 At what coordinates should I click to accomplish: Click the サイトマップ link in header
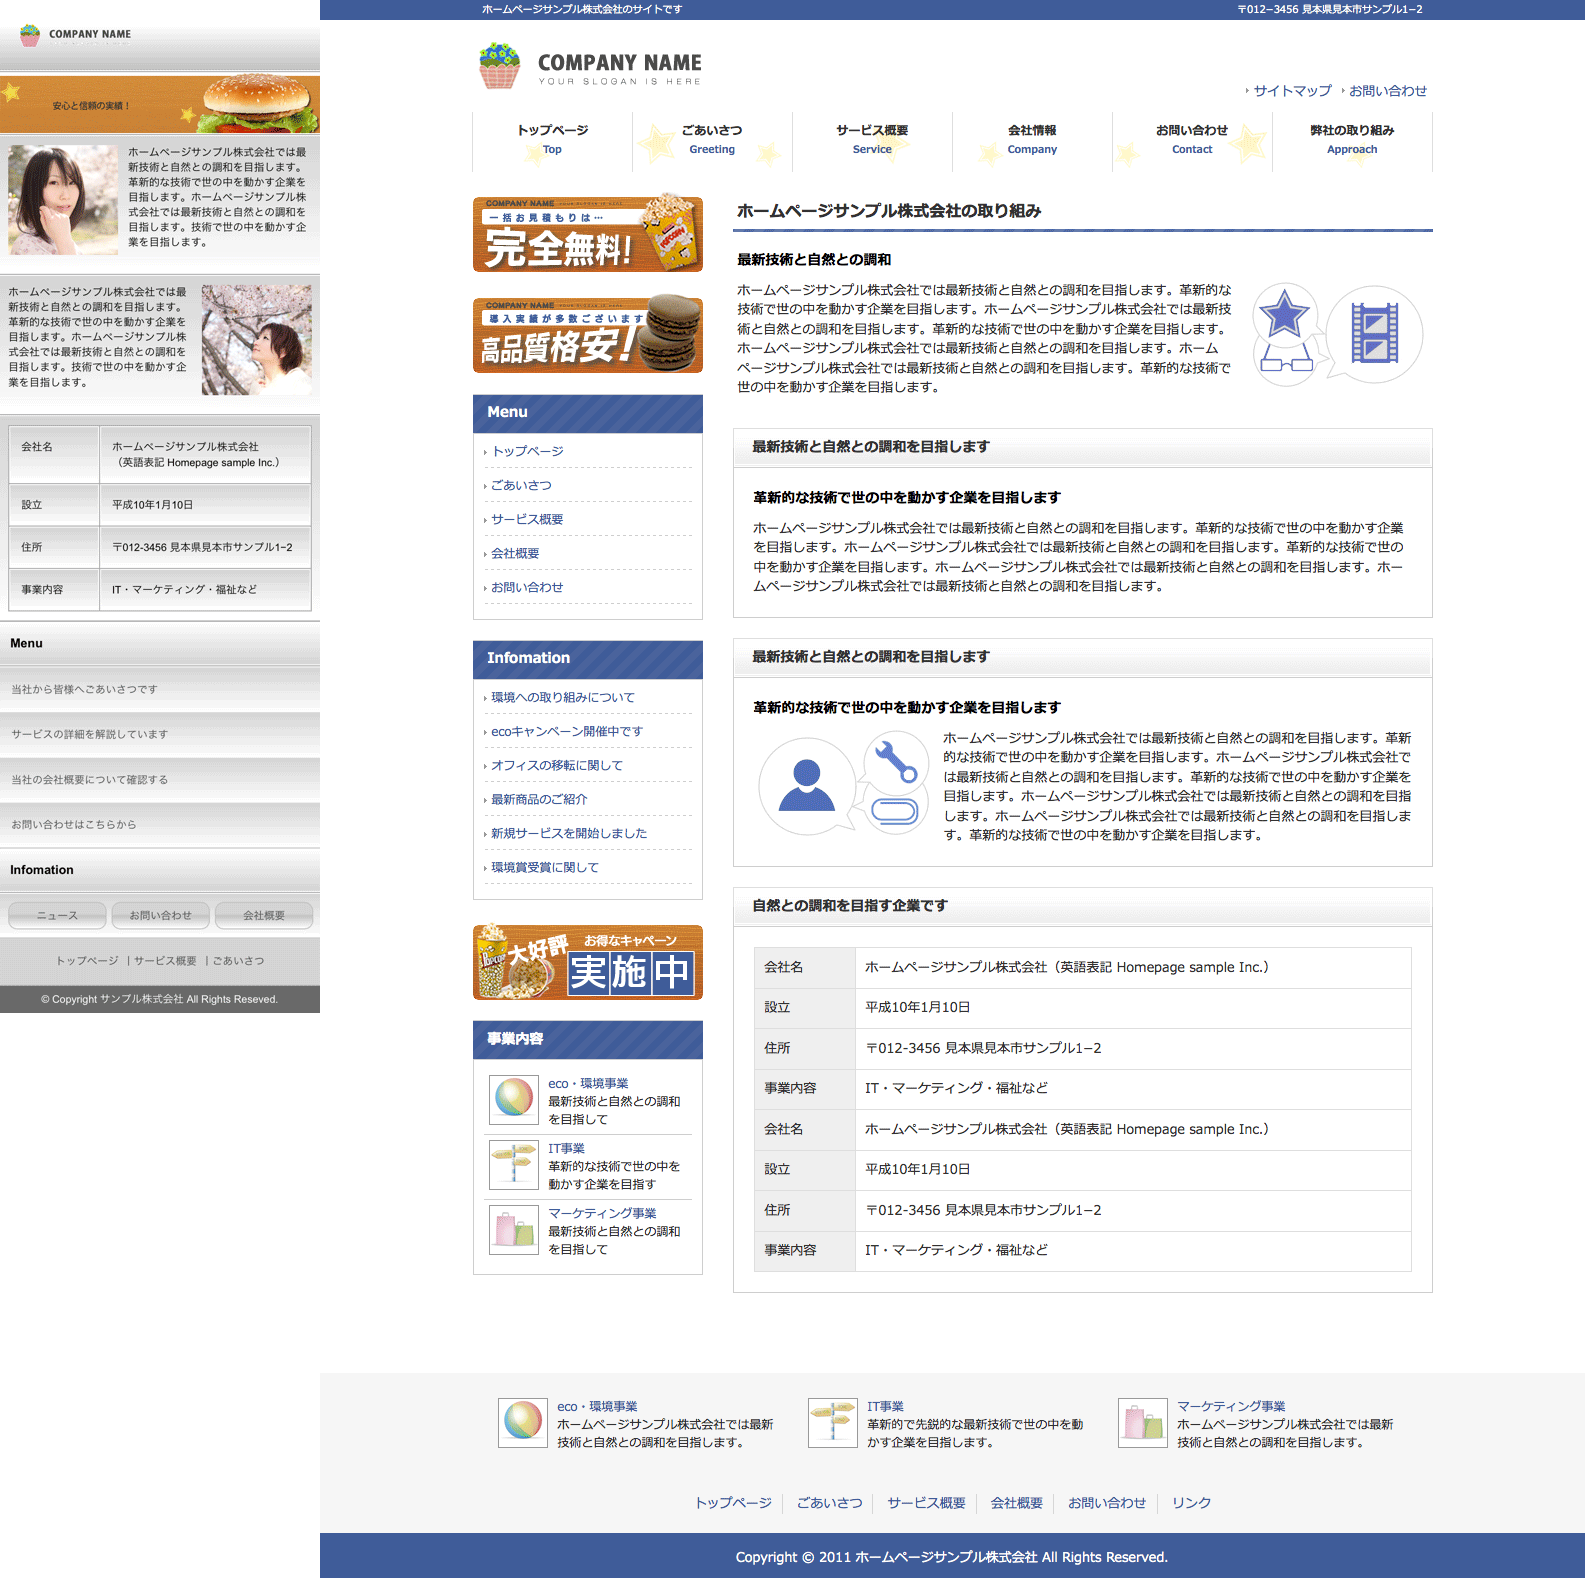[1292, 91]
